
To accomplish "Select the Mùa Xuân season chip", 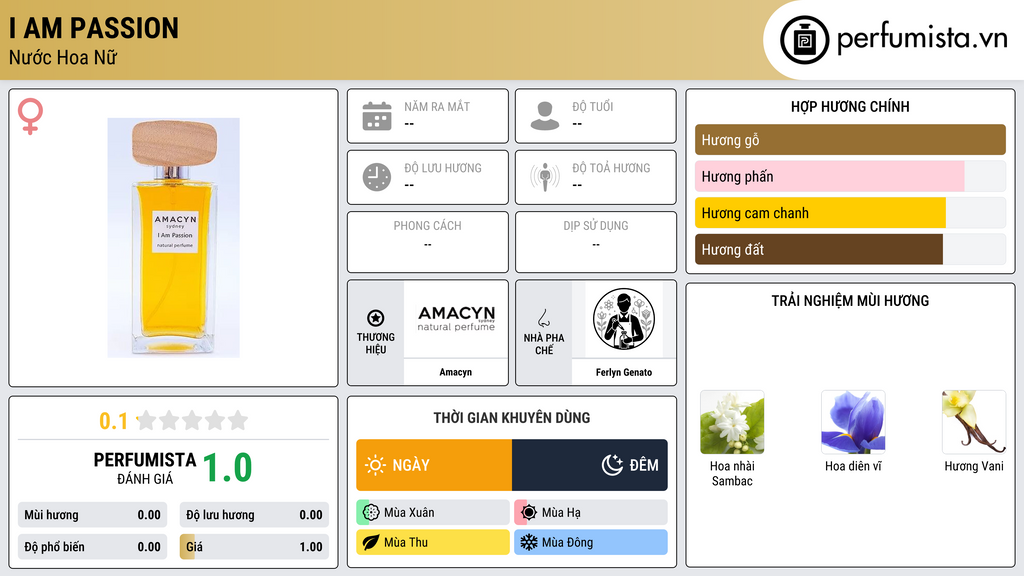I will coord(433,513).
